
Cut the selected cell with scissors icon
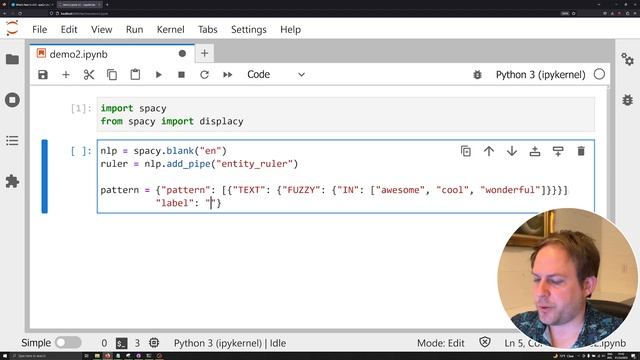click(89, 75)
